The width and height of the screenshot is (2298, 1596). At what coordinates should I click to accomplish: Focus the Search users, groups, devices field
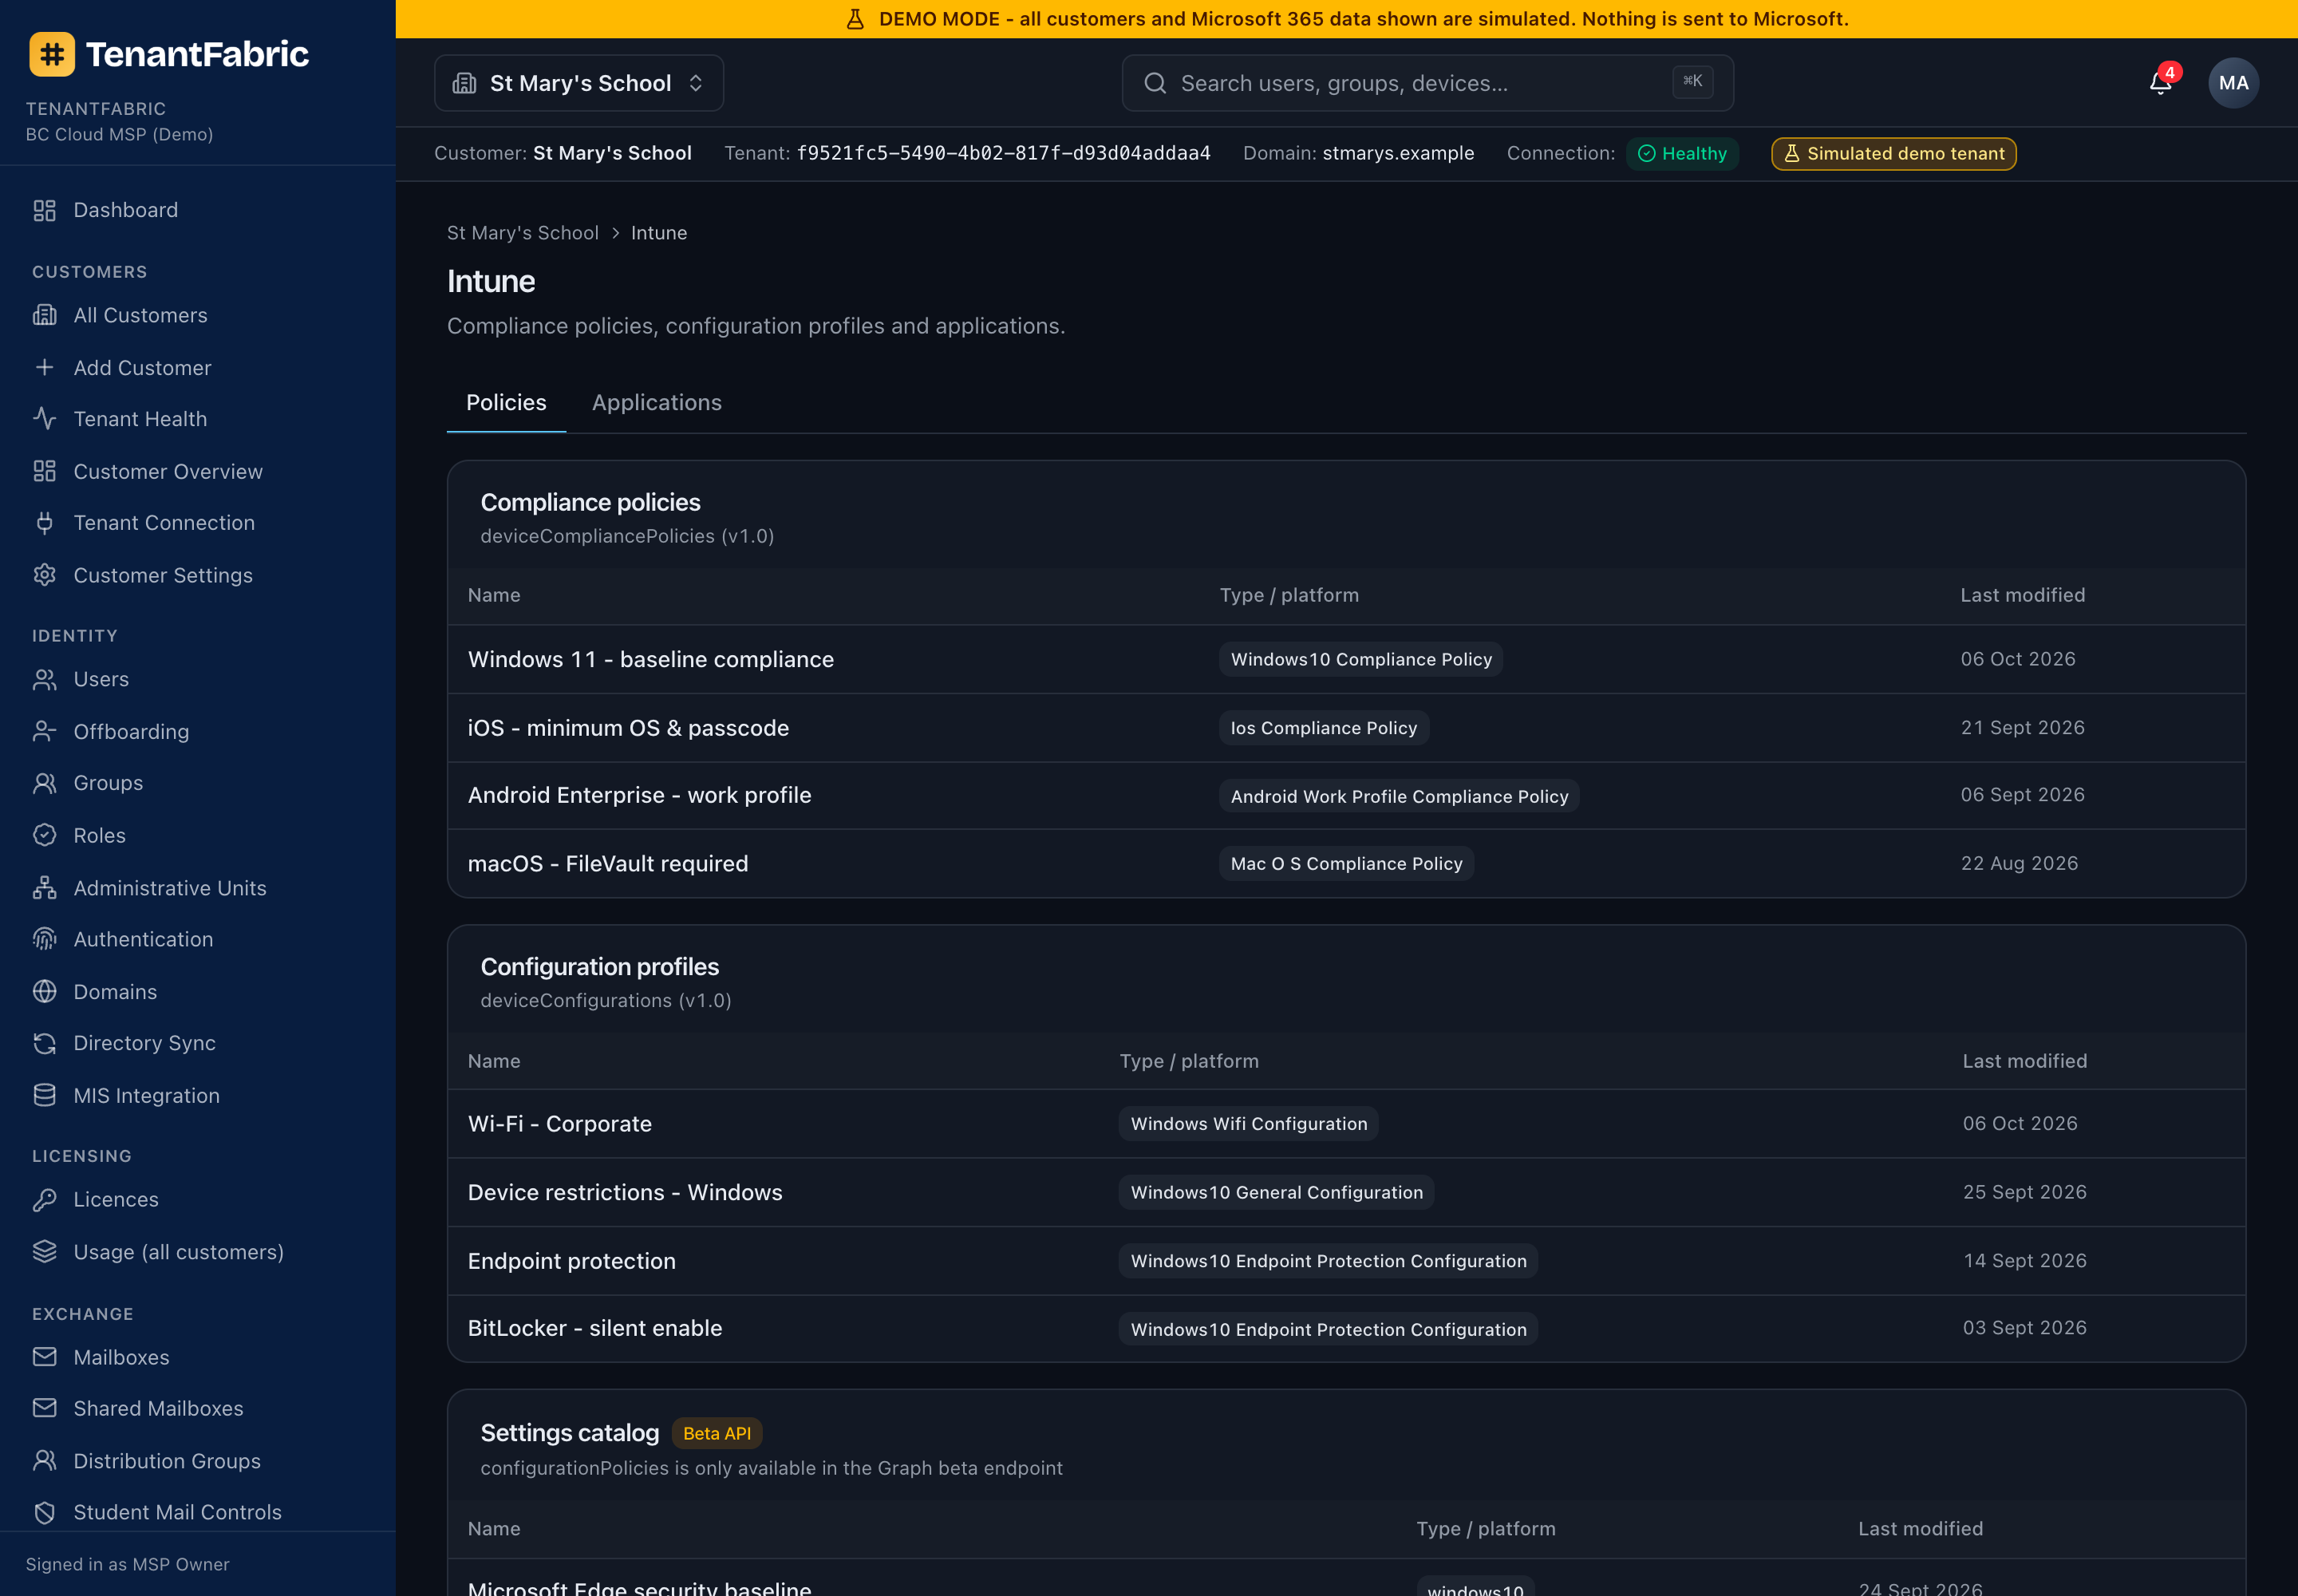click(1427, 83)
